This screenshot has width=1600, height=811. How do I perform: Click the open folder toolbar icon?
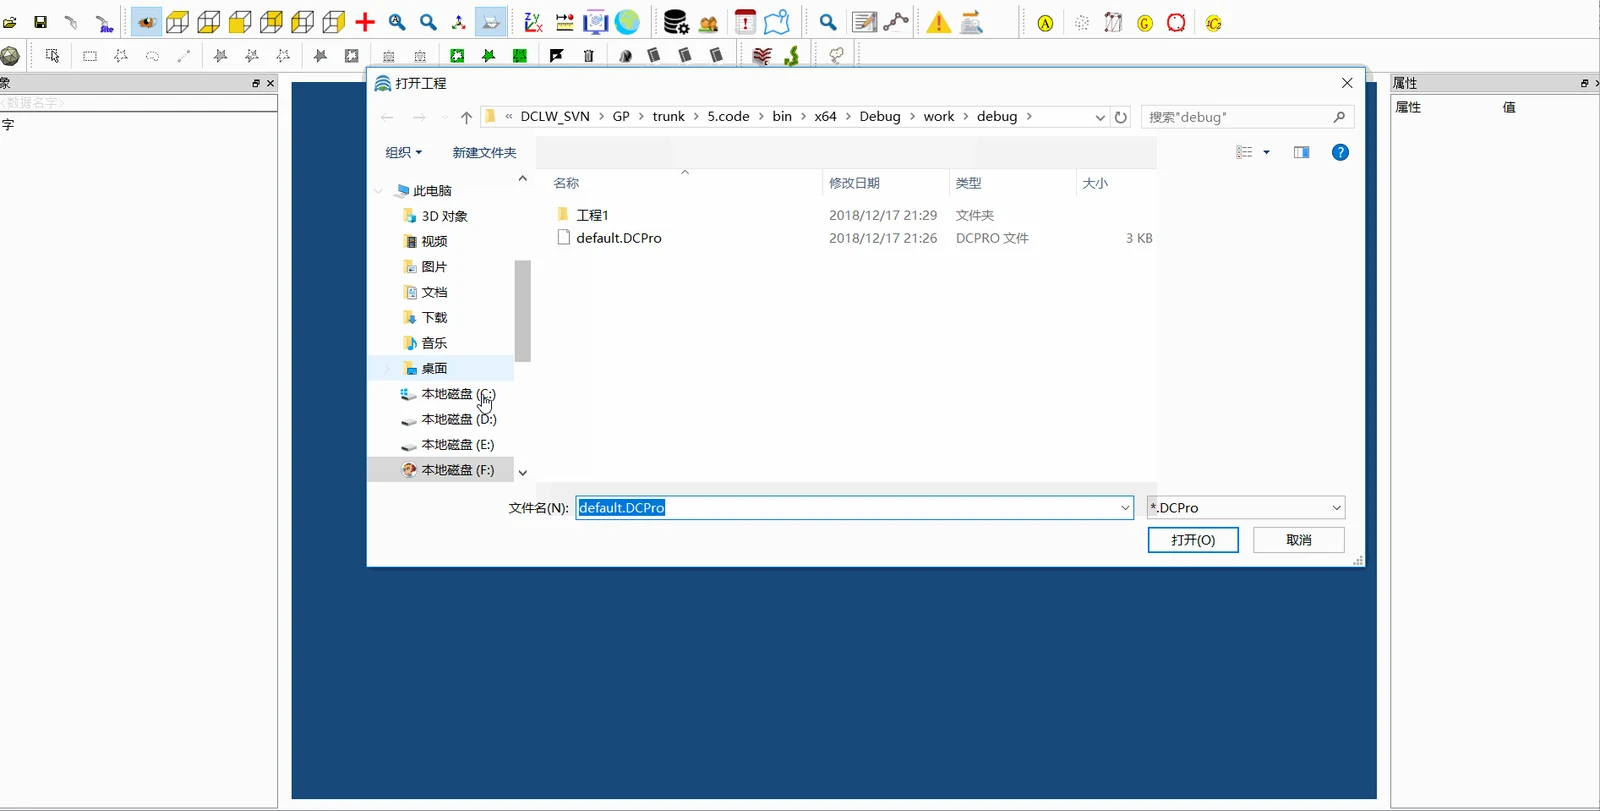pyautogui.click(x=10, y=22)
